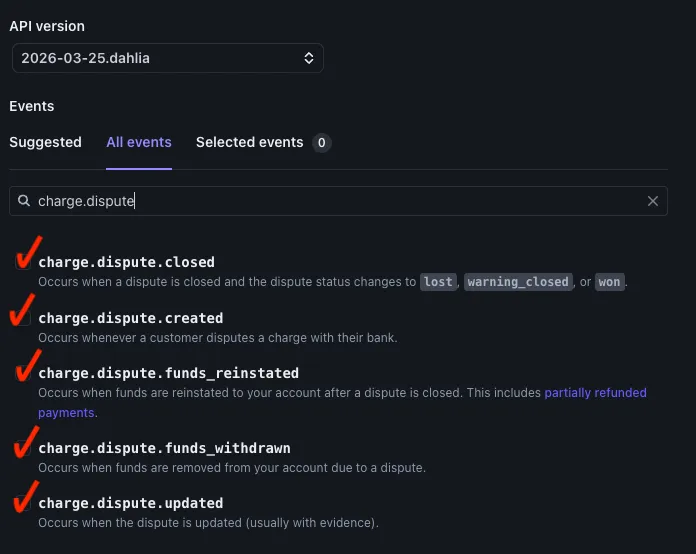Click the charge.dispute.updated event name

(130, 503)
